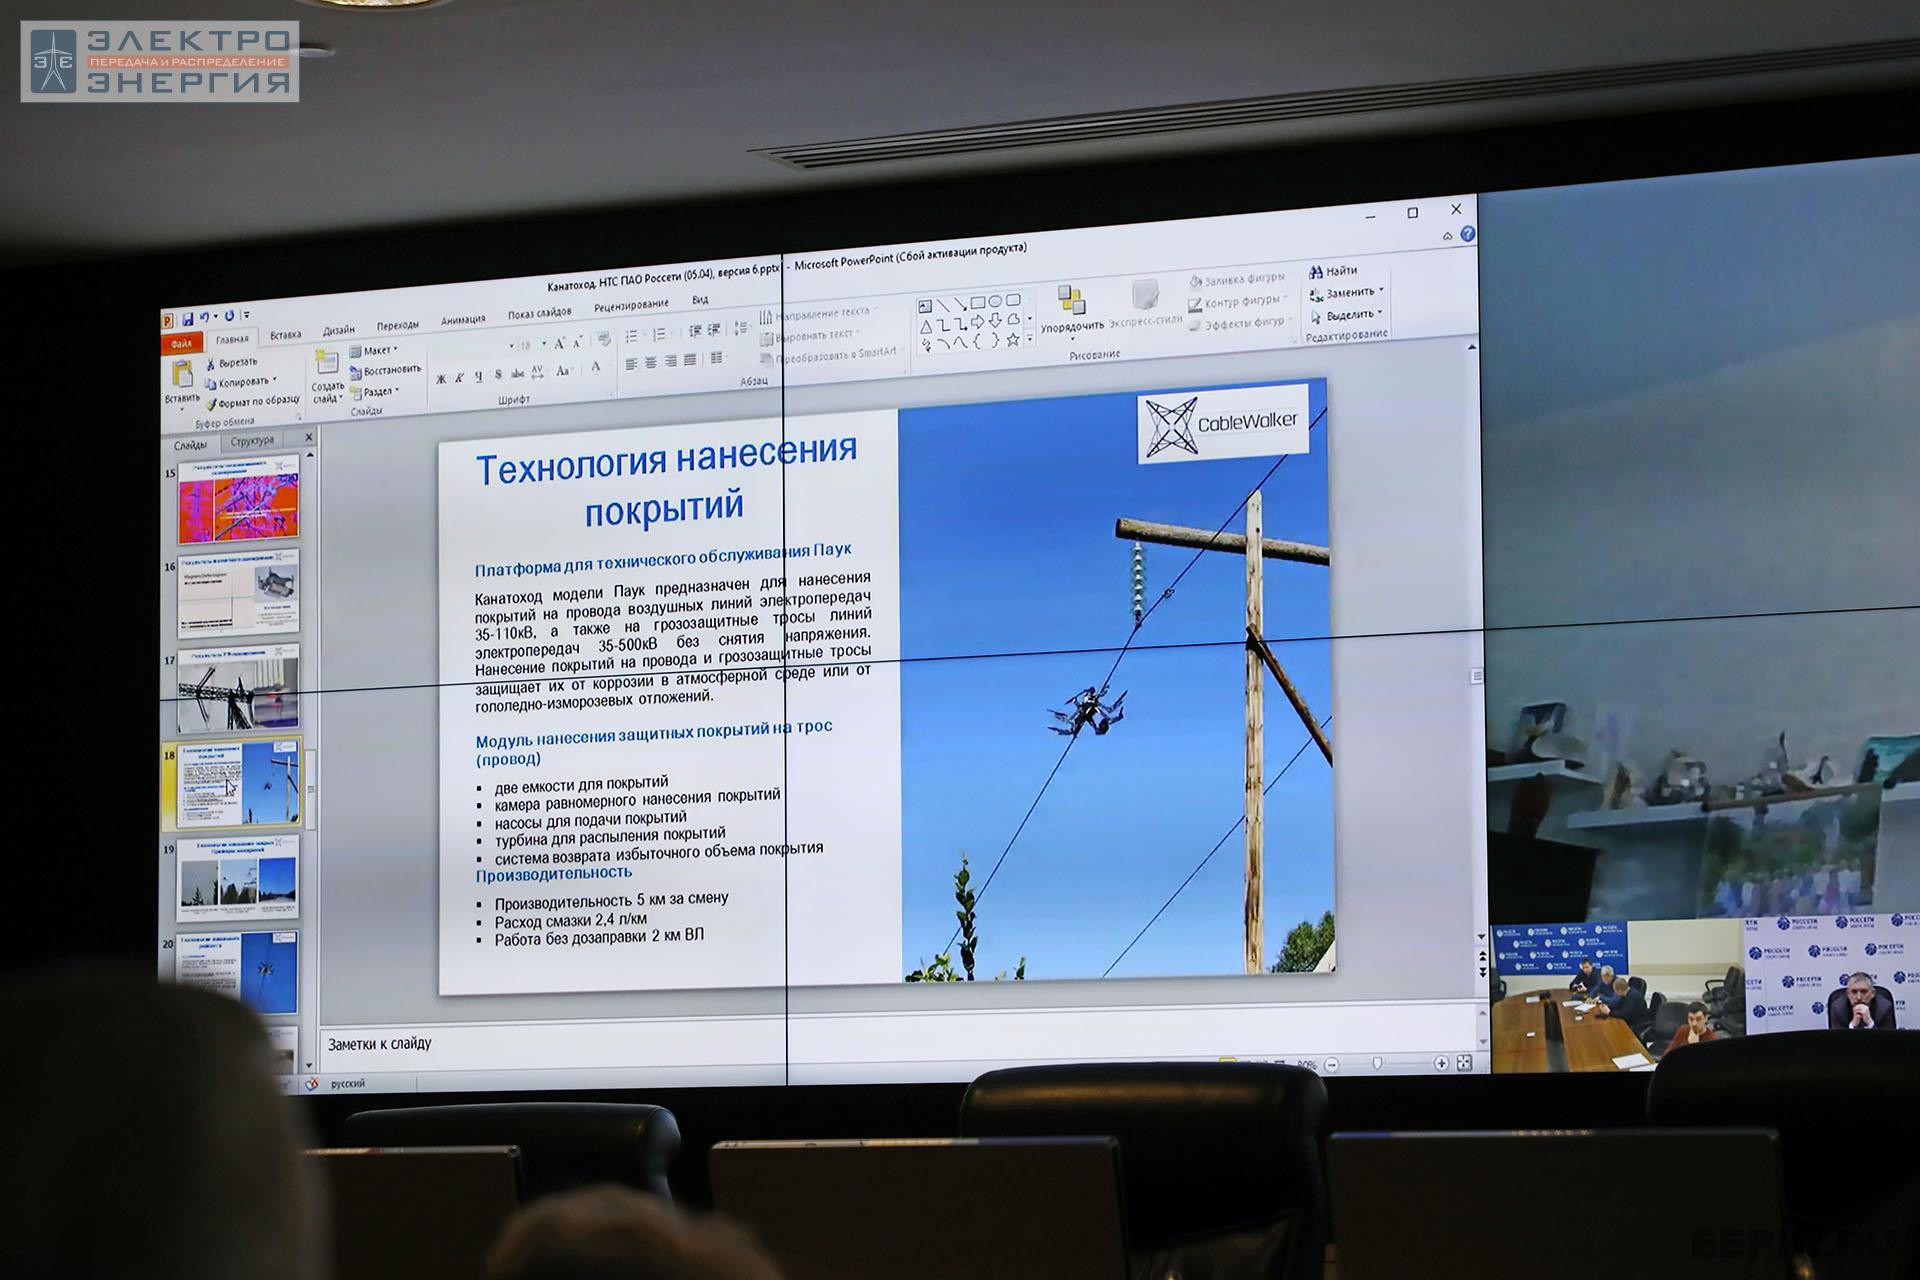This screenshot has height=1280, width=1920.
Task: Expand the Заменить dropdown arrow
Action: (x=1381, y=291)
